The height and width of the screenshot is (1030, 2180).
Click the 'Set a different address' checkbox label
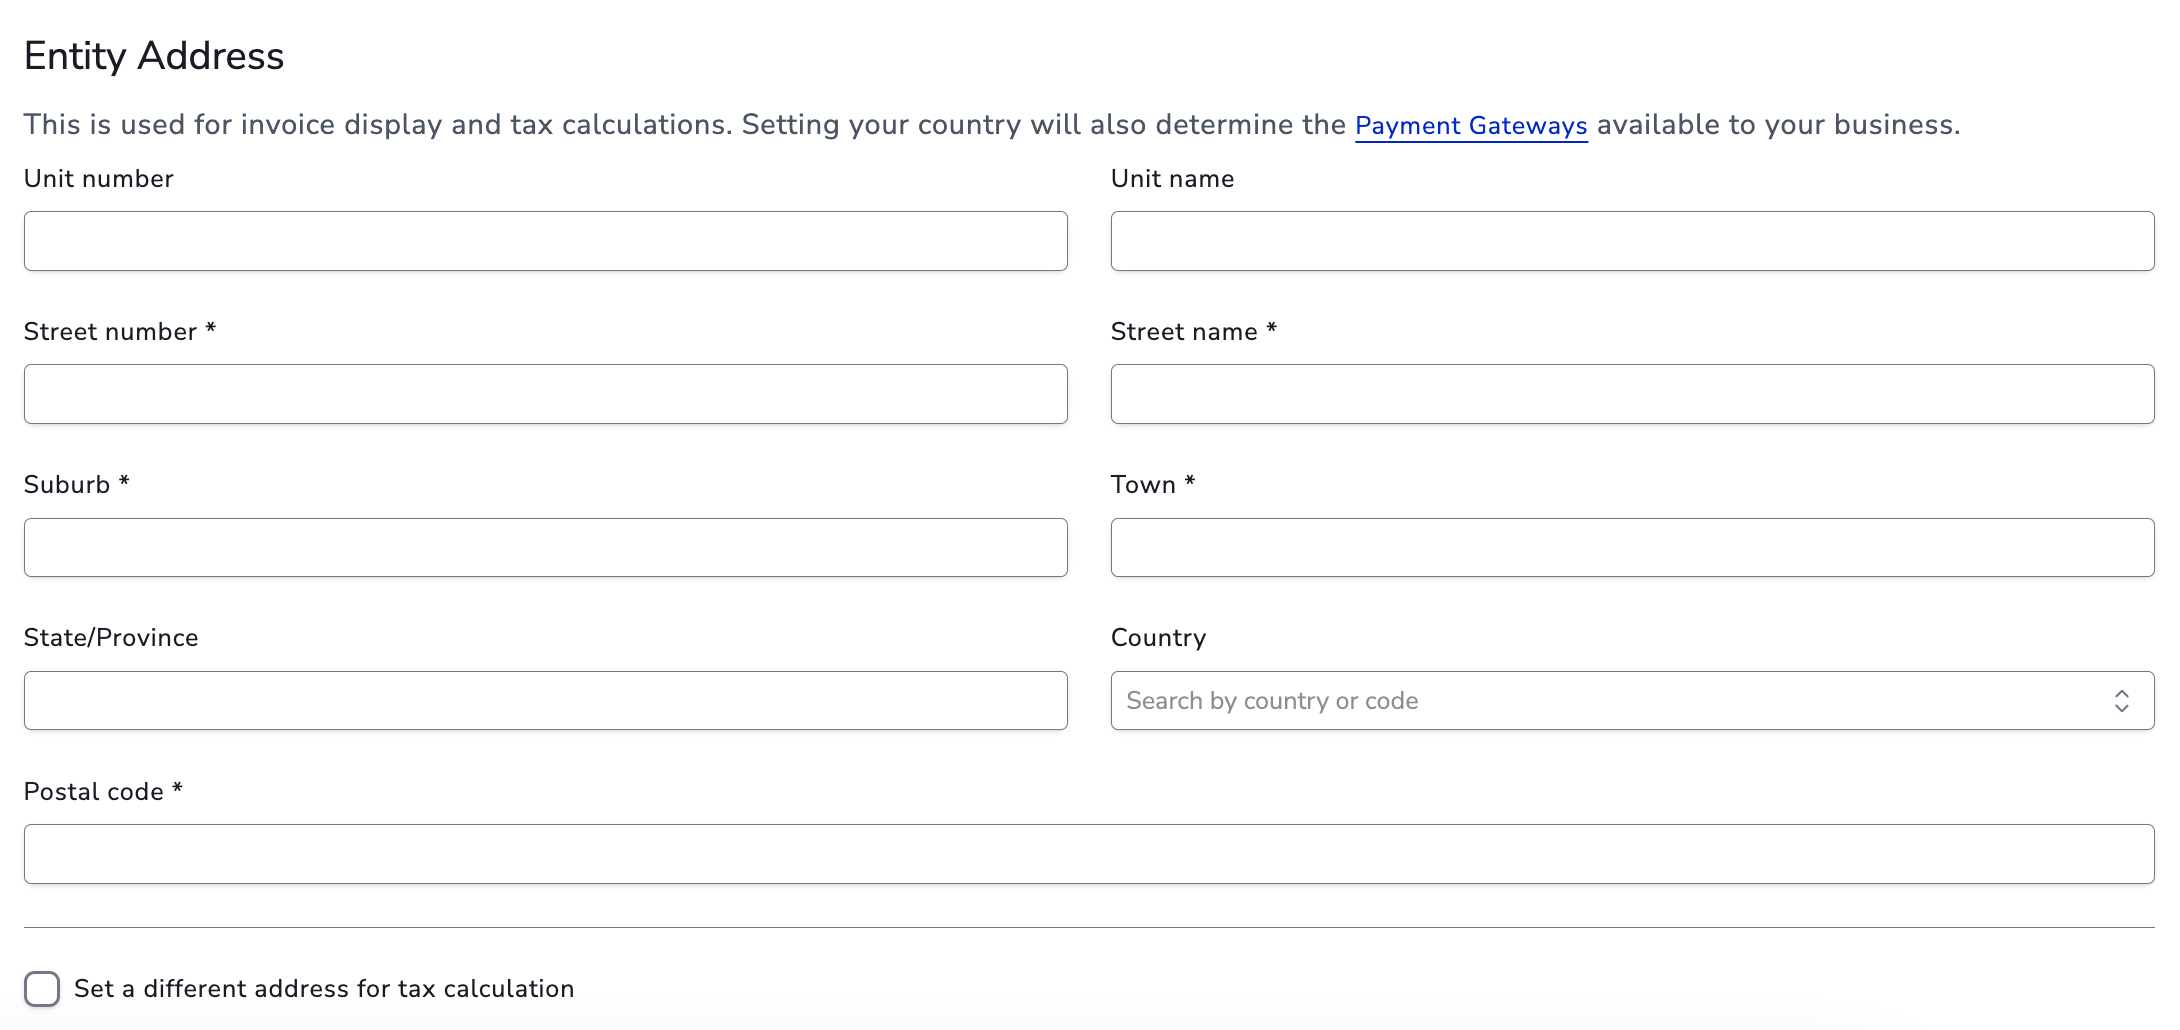pos(324,989)
